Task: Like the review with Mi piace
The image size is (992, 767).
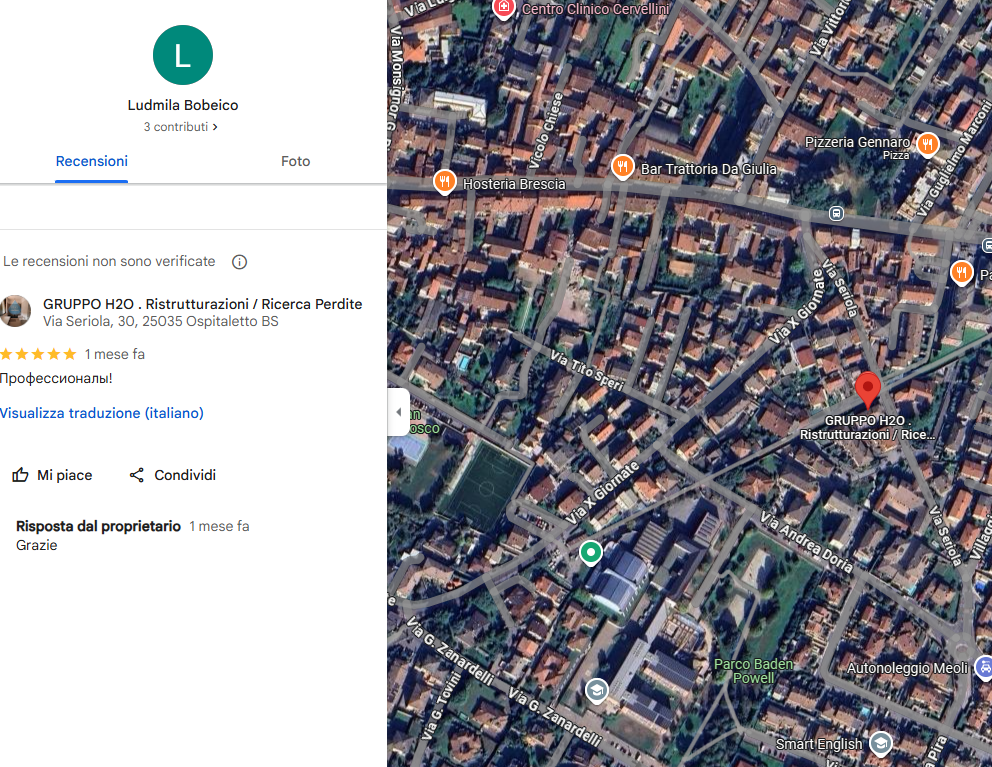Action: click(52, 475)
